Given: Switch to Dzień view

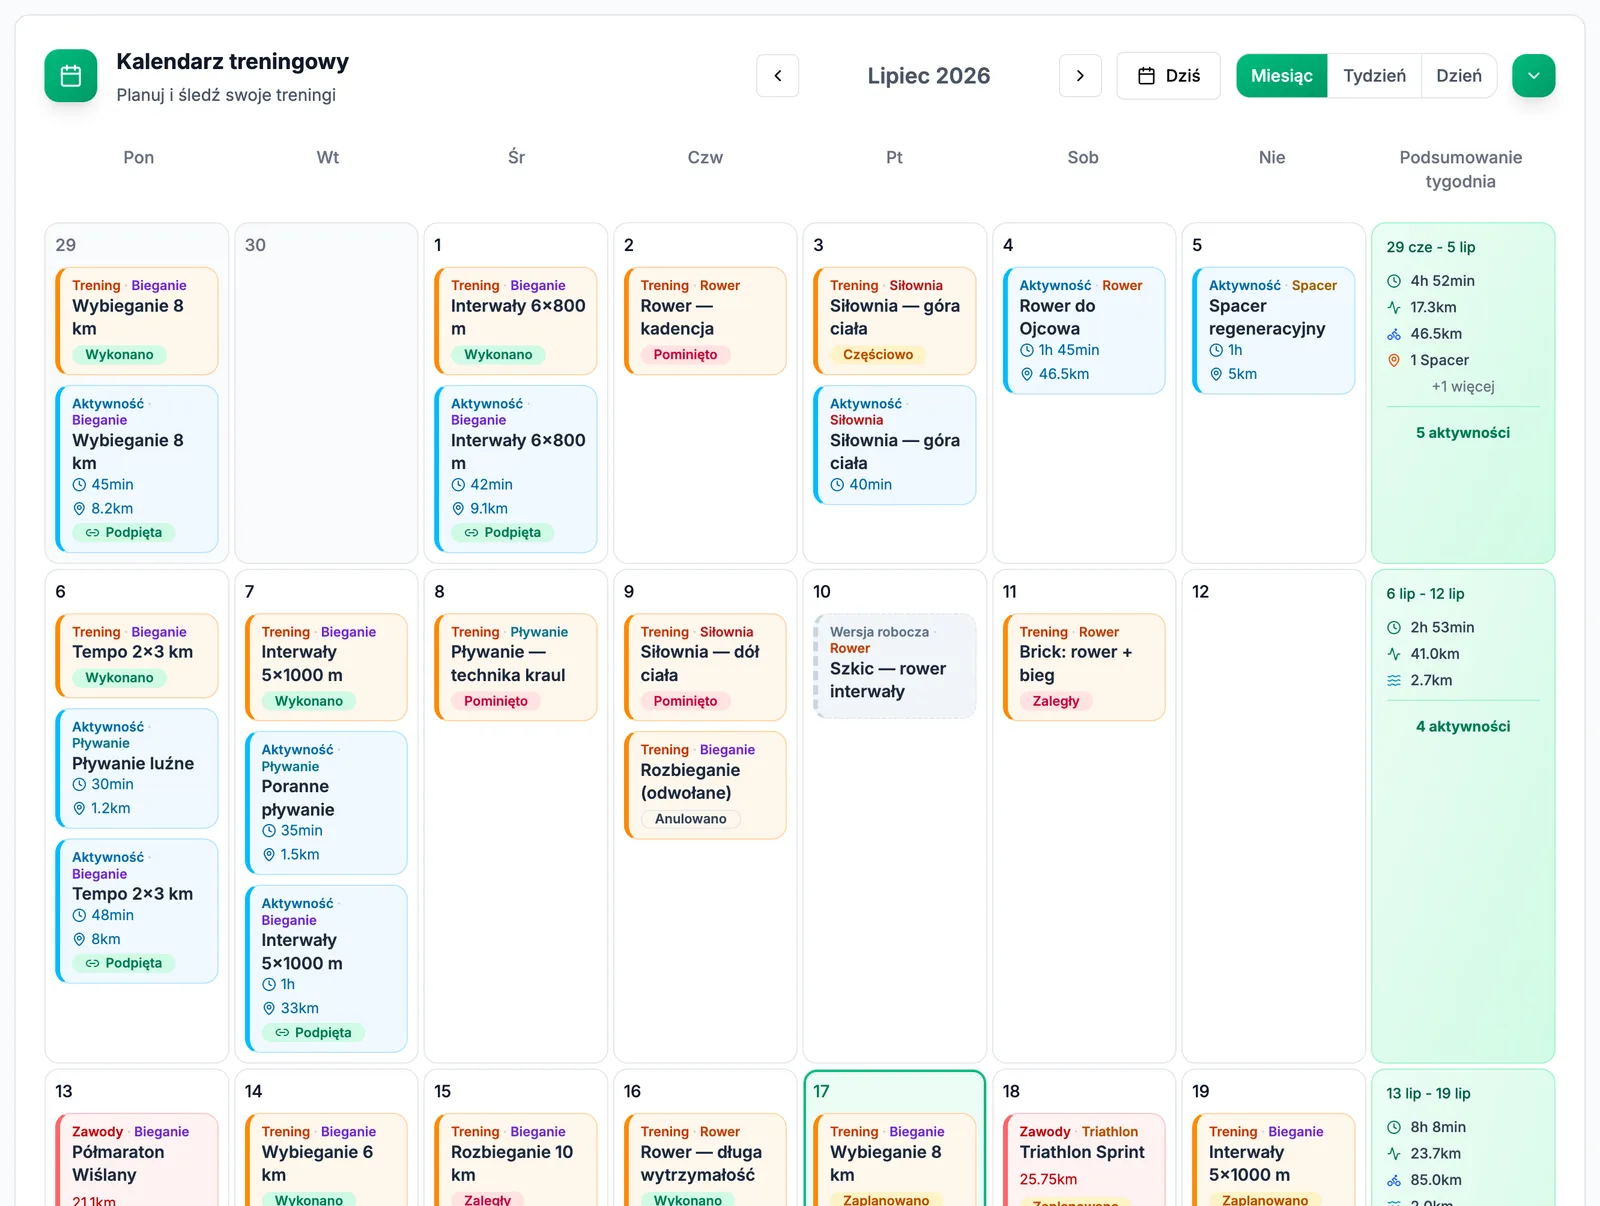Looking at the screenshot, I should coord(1459,76).
